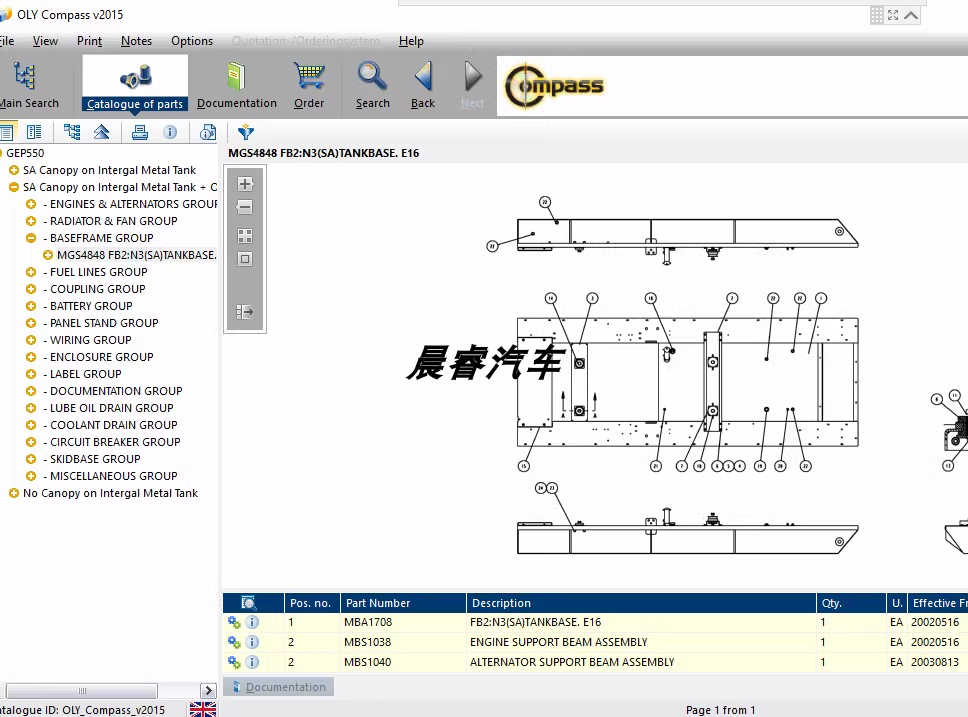The height and width of the screenshot is (717, 968).
Task: Expand ENGINES & ALTERNATORS GROUP node
Action: point(31,204)
